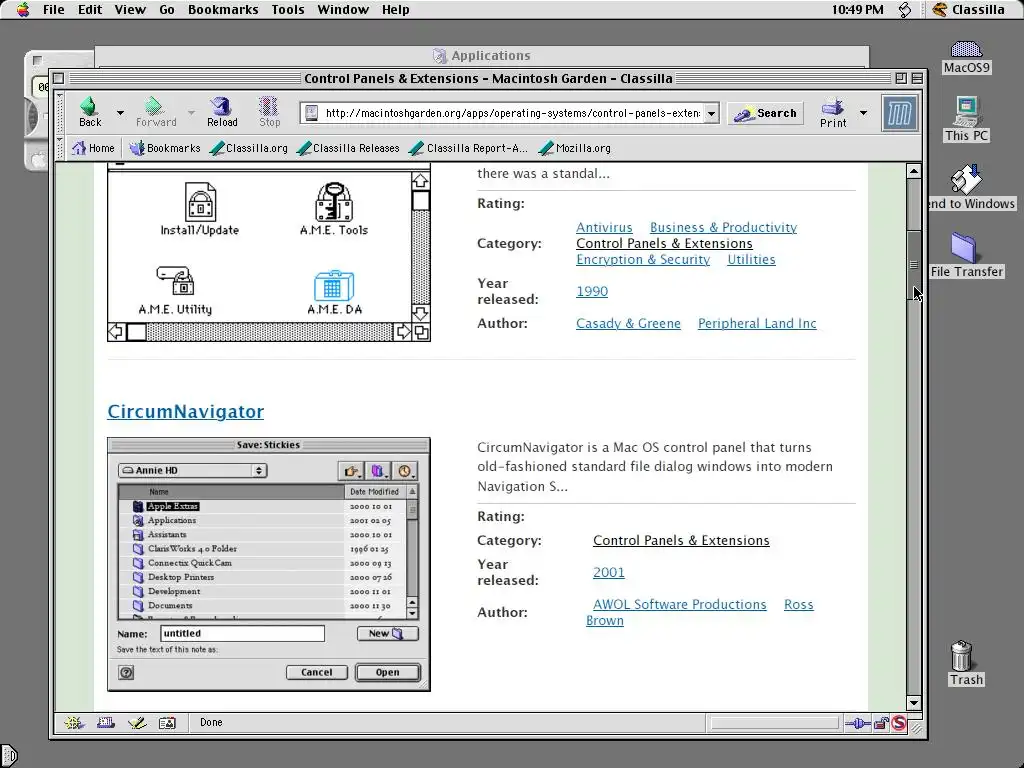
Task: Click the security lock icon in status bar
Action: pyautogui.click(x=881, y=723)
